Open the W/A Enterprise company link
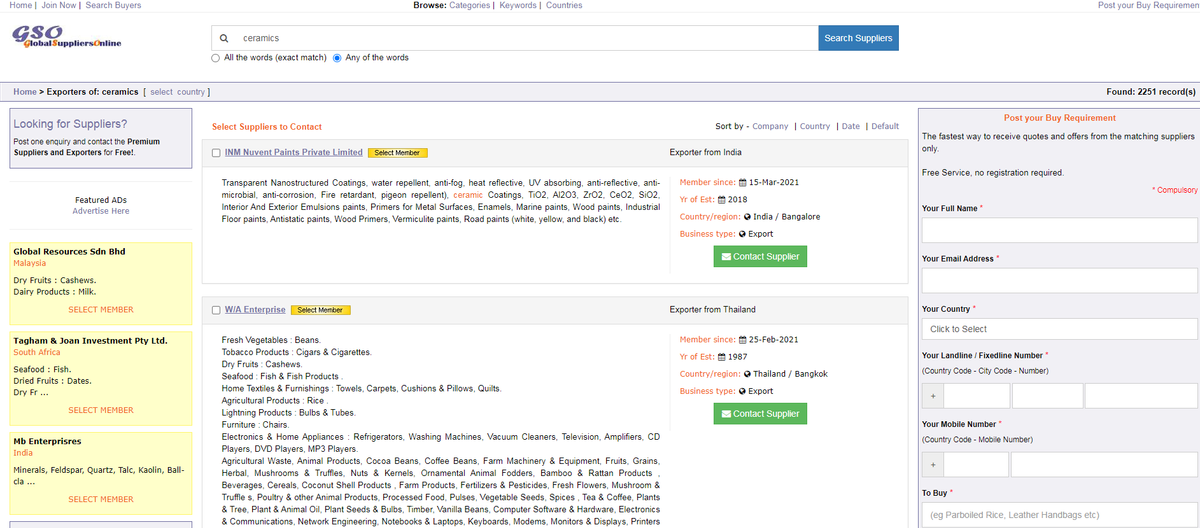Image resolution: width=1200 pixels, height=528 pixels. [255, 309]
